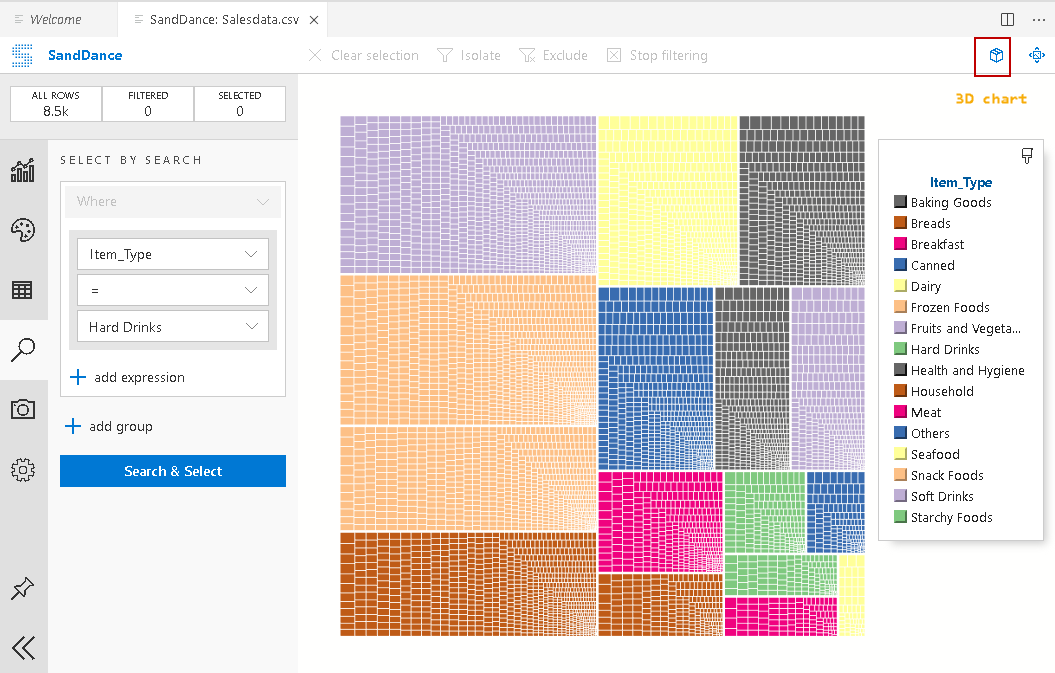Click the camera position control icon
The image size is (1055, 673).
[x=1036, y=56]
